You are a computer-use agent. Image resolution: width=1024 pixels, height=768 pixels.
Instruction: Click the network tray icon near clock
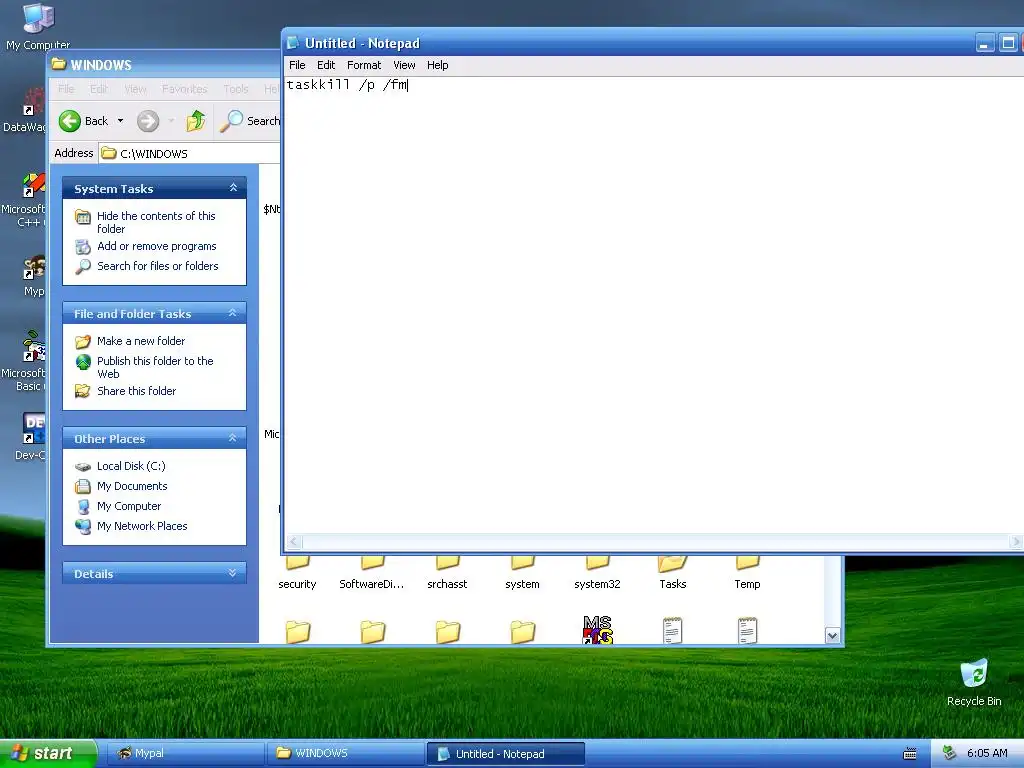[949, 753]
